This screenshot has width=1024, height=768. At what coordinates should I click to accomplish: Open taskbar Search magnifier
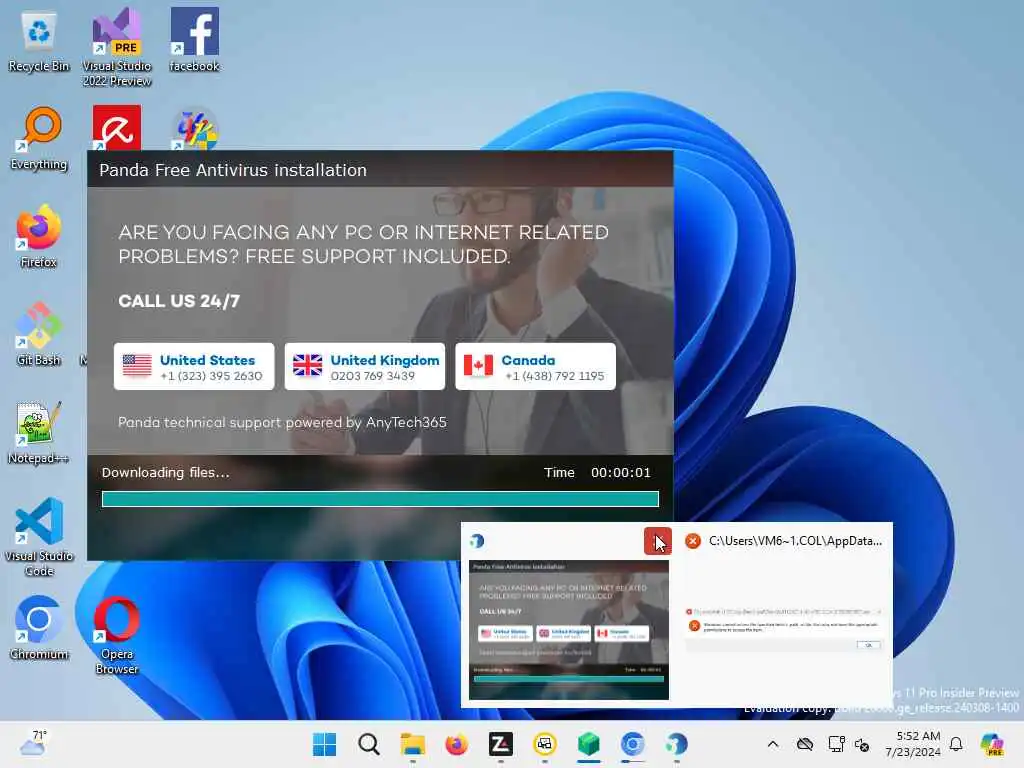(x=369, y=744)
